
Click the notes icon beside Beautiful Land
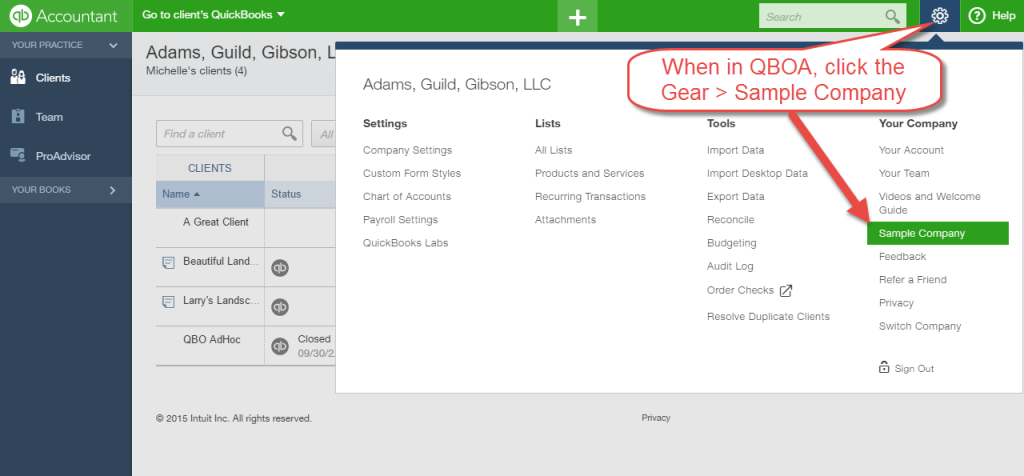click(168, 262)
